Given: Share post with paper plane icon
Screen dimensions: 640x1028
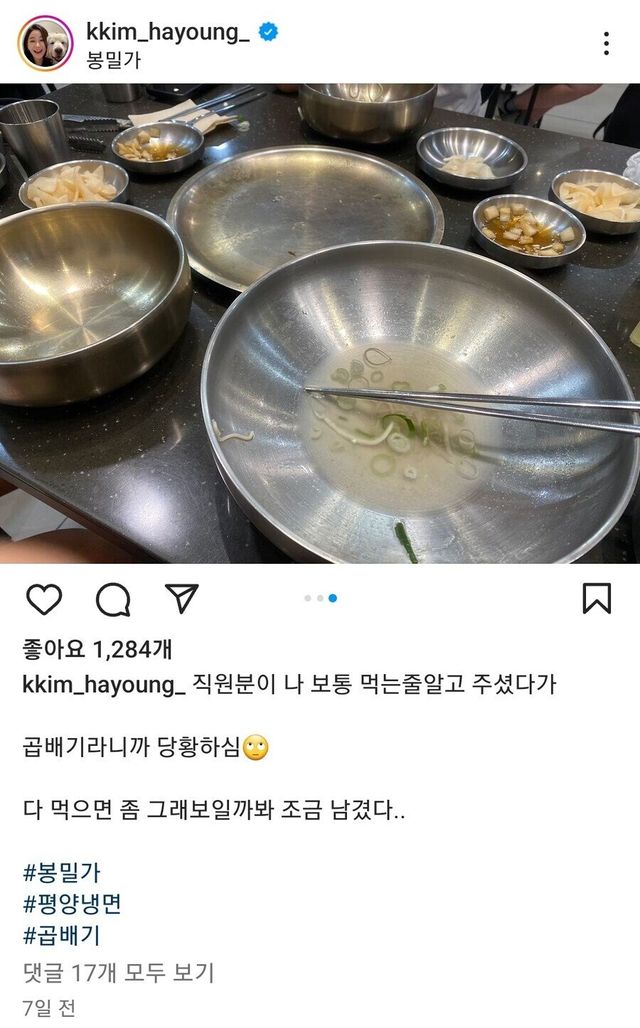Looking at the screenshot, I should point(182,598).
